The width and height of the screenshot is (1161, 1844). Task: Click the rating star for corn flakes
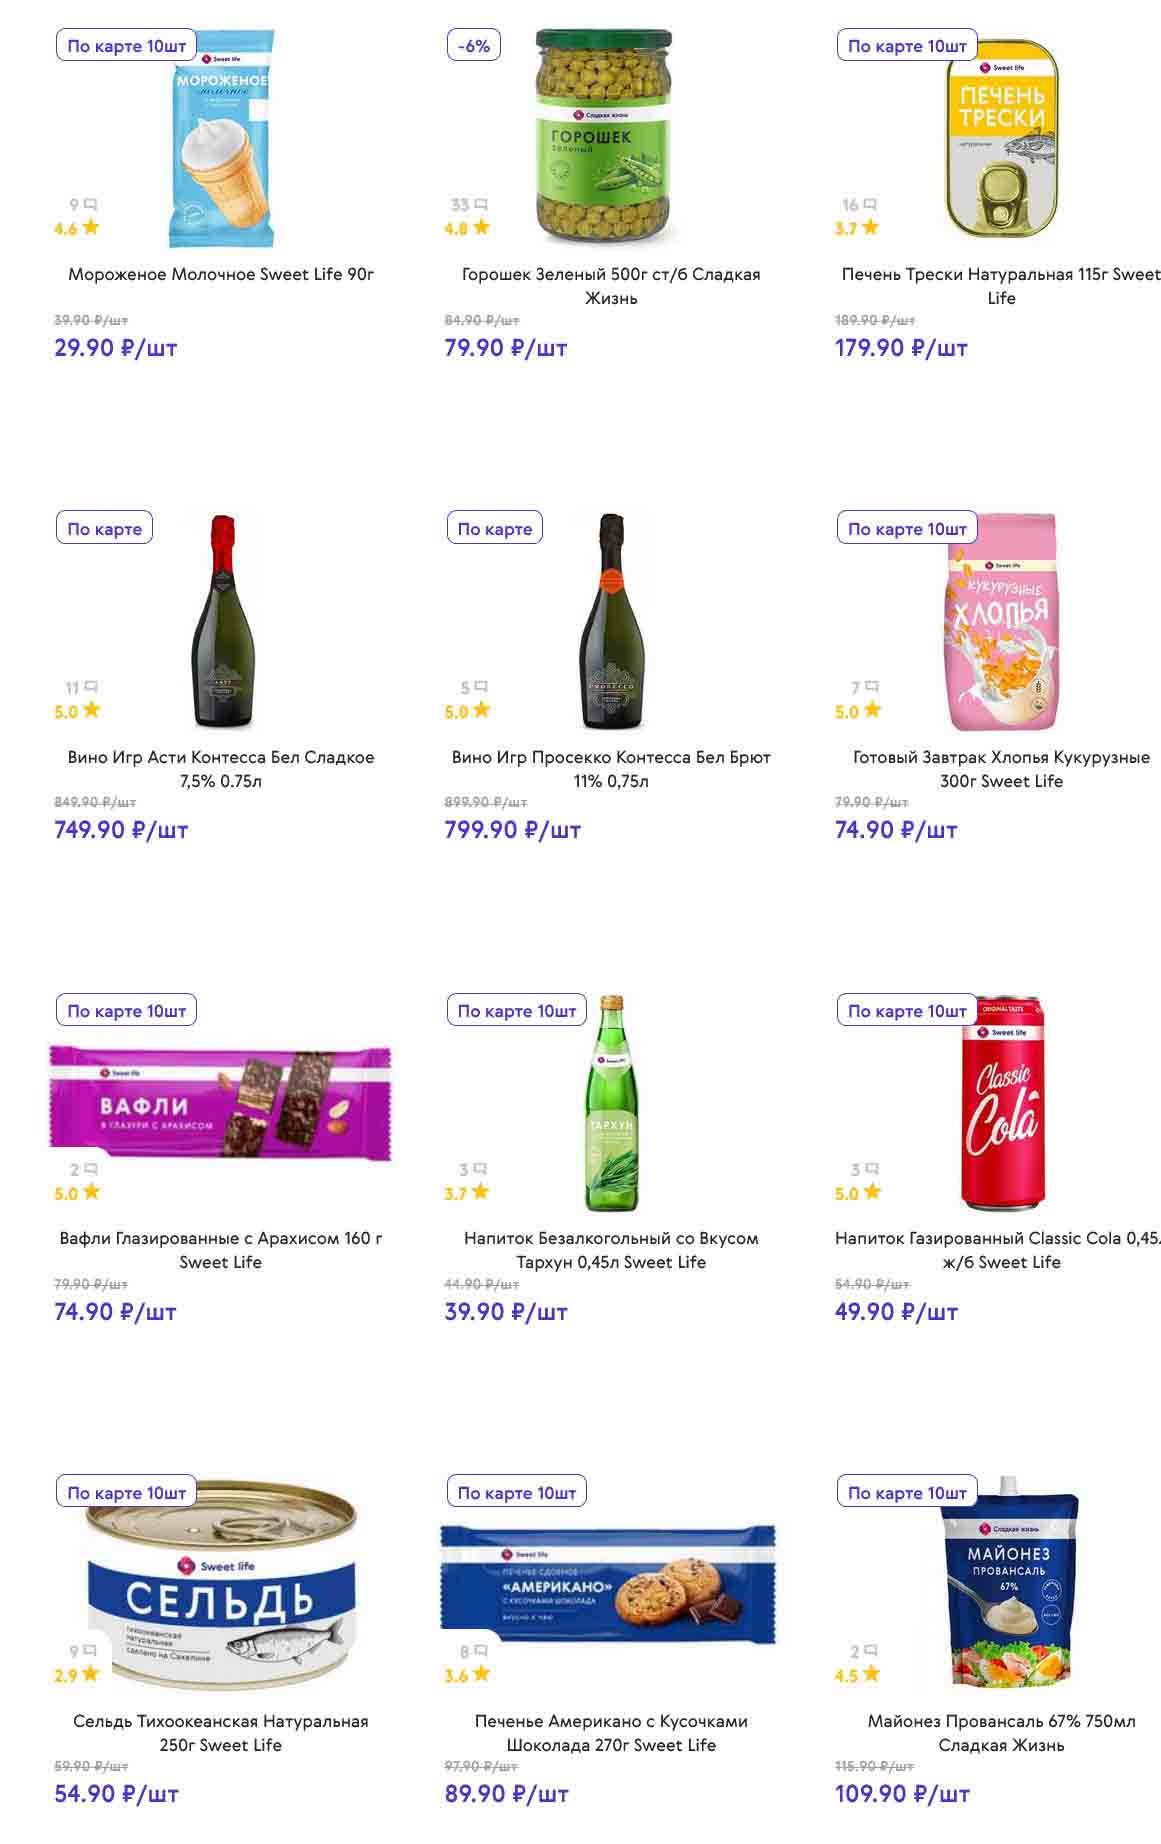click(x=872, y=710)
